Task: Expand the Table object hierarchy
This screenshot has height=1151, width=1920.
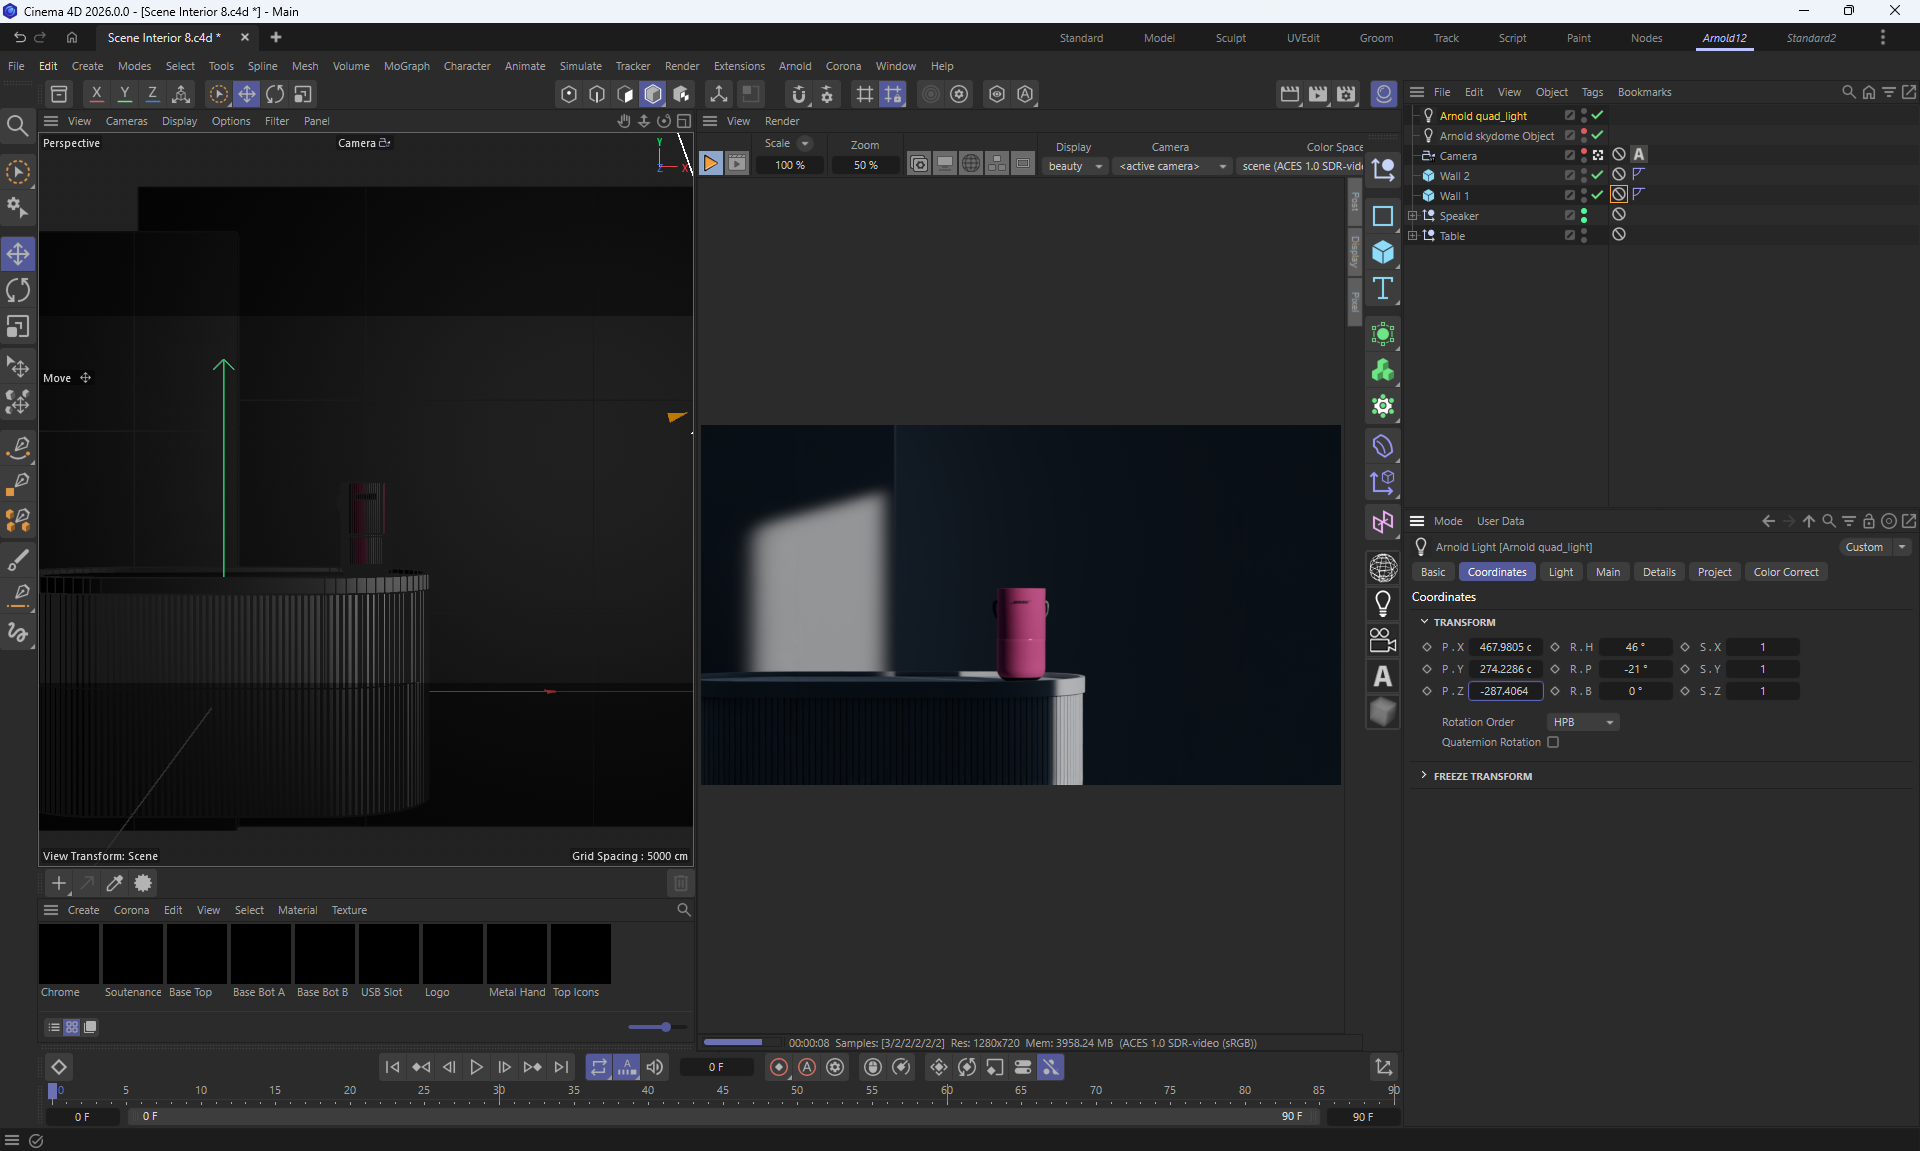Action: pyautogui.click(x=1412, y=236)
